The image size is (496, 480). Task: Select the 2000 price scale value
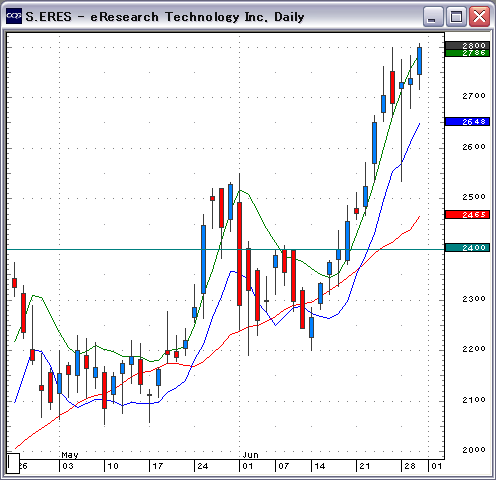tap(474, 450)
